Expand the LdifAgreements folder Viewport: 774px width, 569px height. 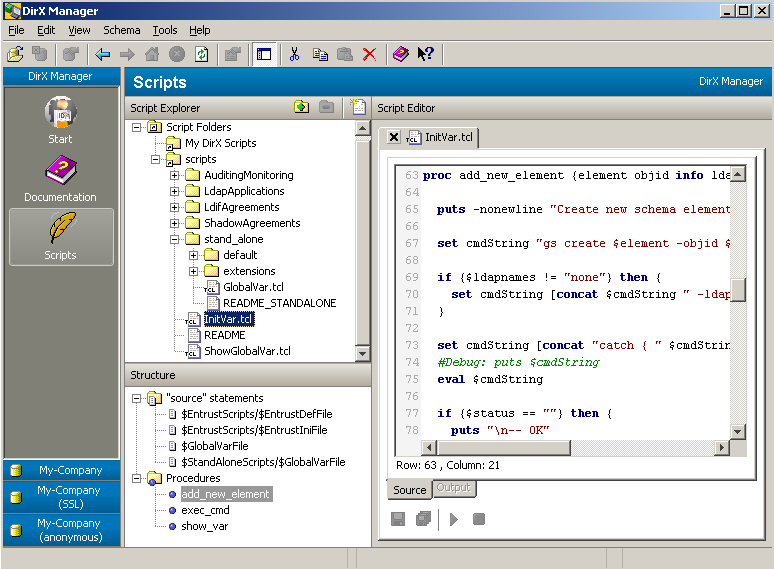pos(174,207)
